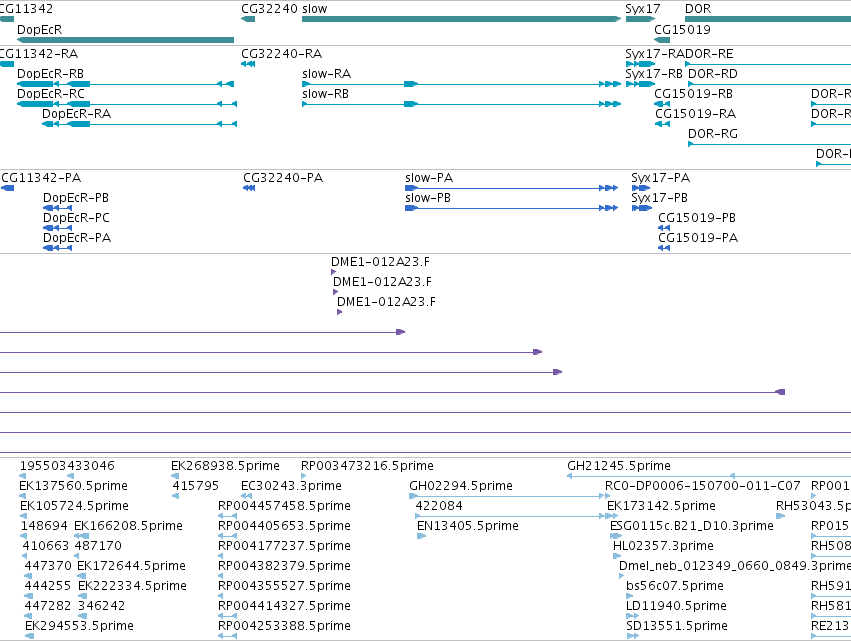Select the slow-PA protein feature line
This screenshot has width=851, height=641.
click(511, 188)
